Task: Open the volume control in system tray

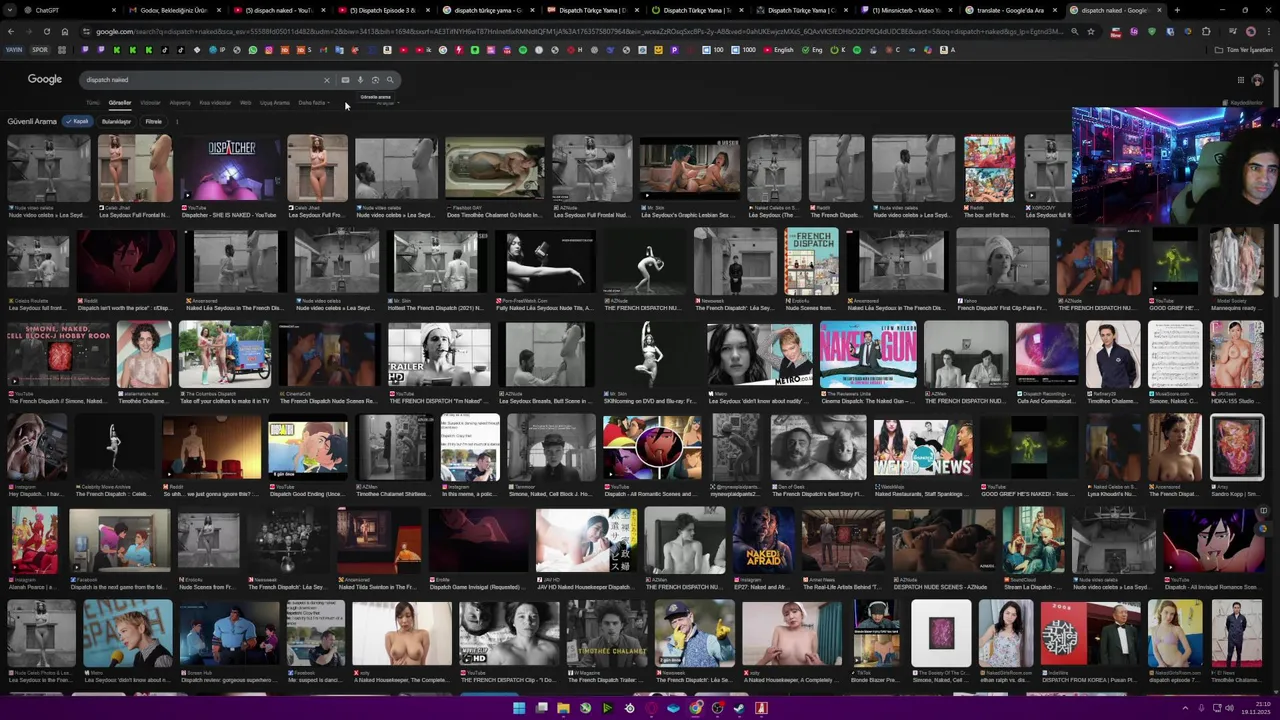Action: click(1229, 708)
